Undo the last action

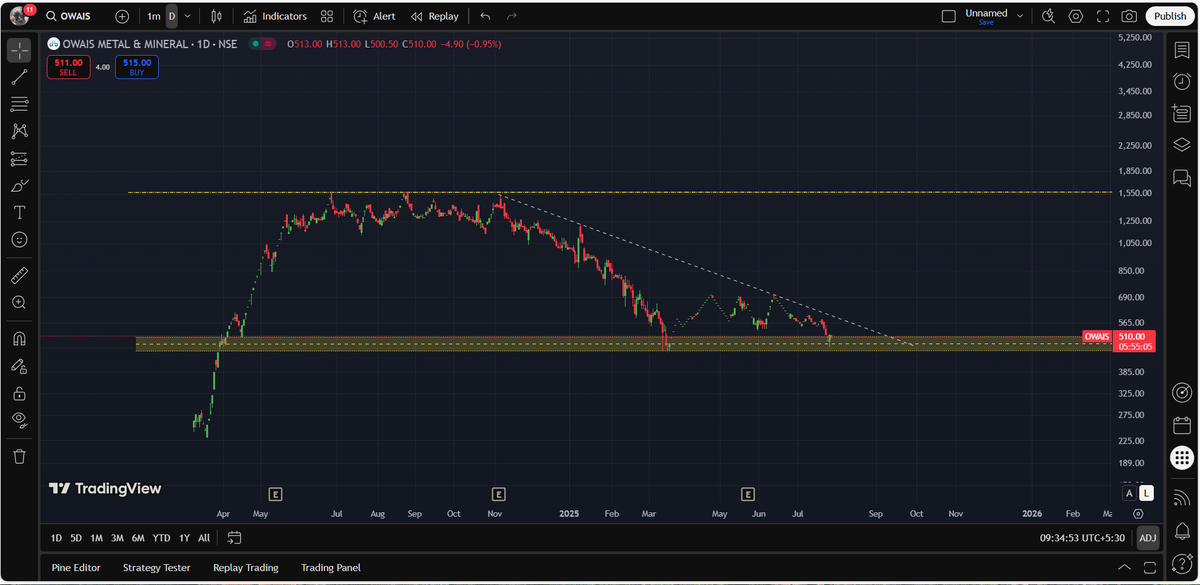485,16
